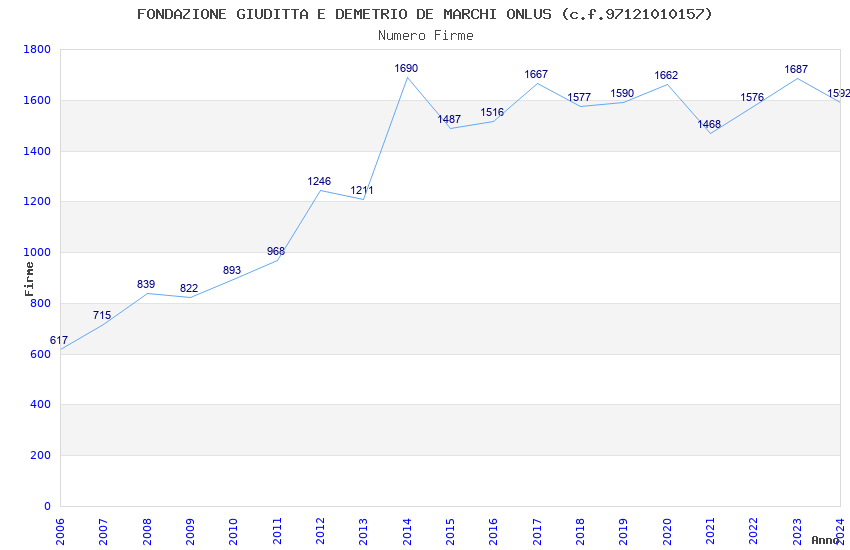Select the 2011 x-axis year label

click(x=277, y=532)
